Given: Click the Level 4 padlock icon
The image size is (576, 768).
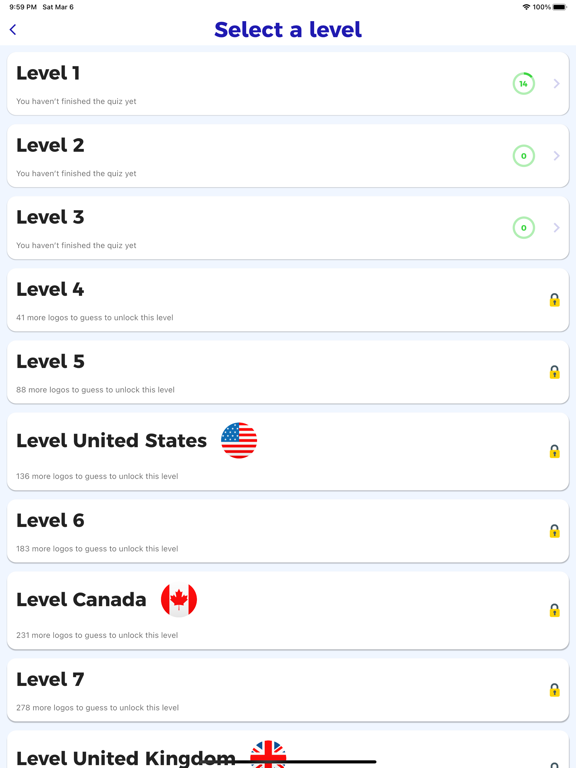Looking at the screenshot, I should pos(554,300).
